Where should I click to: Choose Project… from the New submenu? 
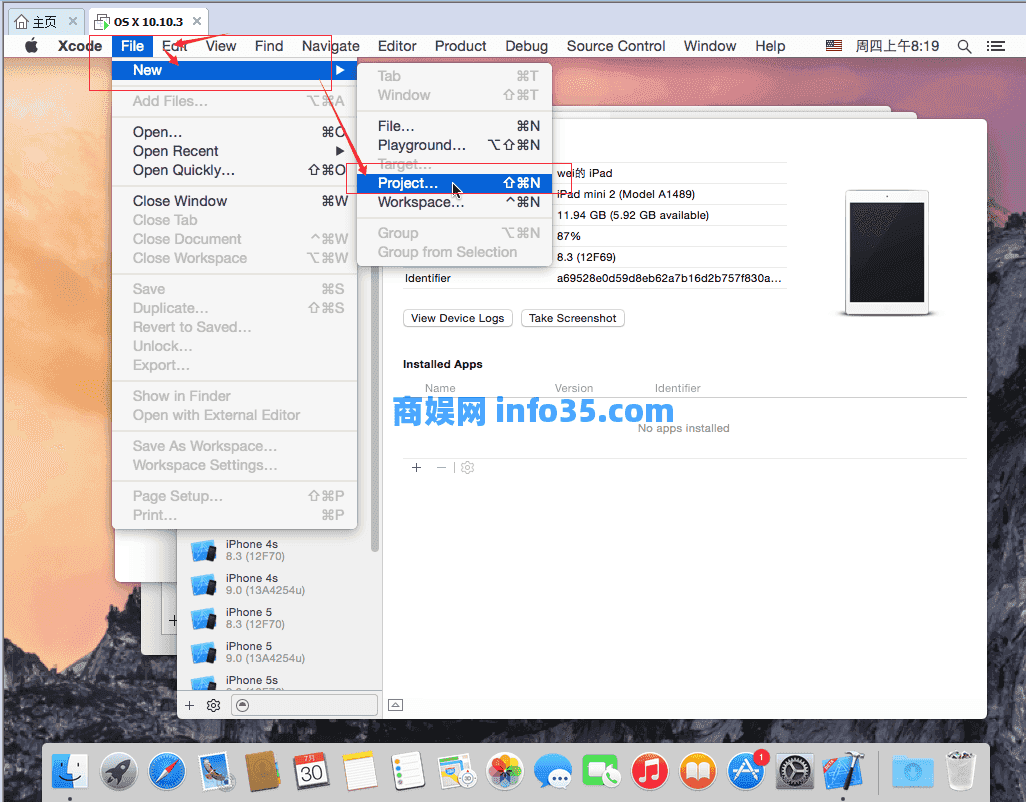(x=454, y=183)
